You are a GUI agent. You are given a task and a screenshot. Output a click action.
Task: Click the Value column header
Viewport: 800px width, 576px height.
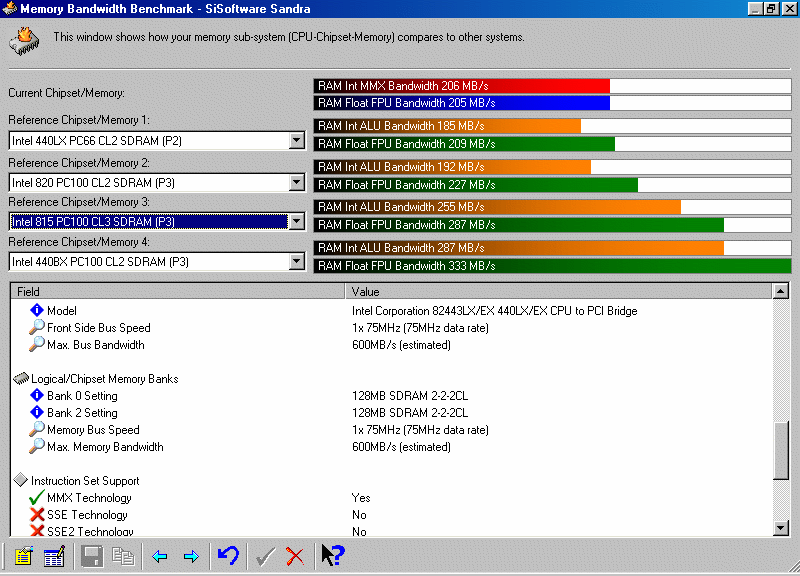[x=559, y=291]
